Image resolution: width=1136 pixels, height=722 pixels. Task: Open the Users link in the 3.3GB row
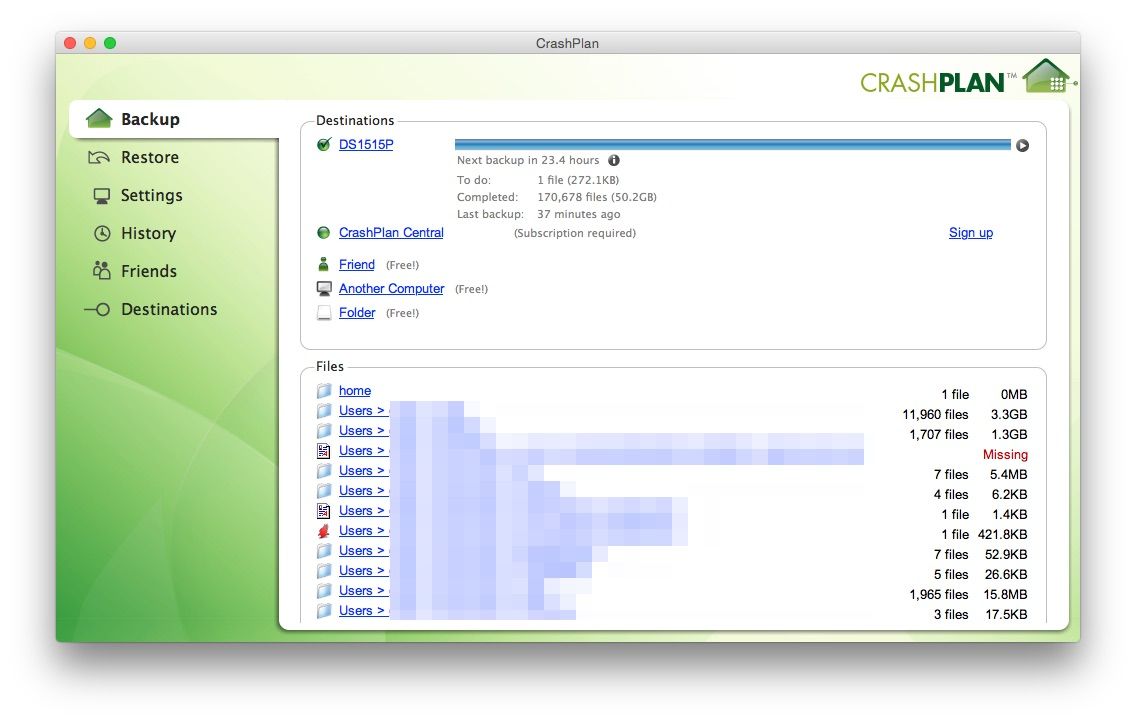(362, 411)
